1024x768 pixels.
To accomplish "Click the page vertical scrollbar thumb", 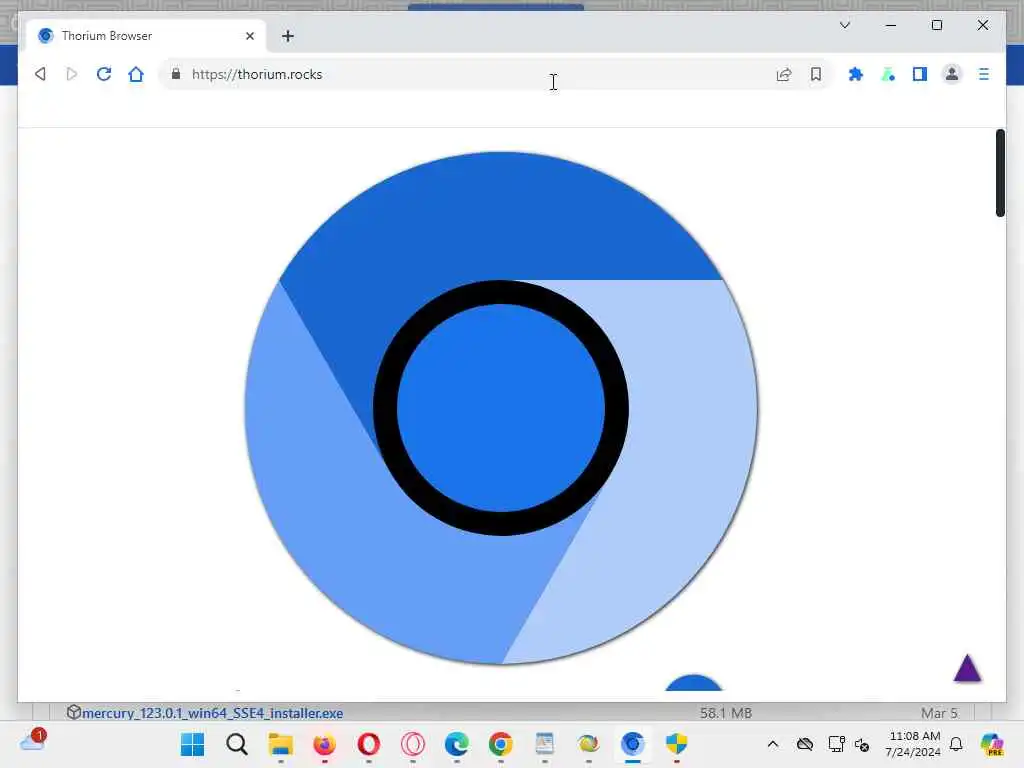I will pyautogui.click(x=1000, y=172).
